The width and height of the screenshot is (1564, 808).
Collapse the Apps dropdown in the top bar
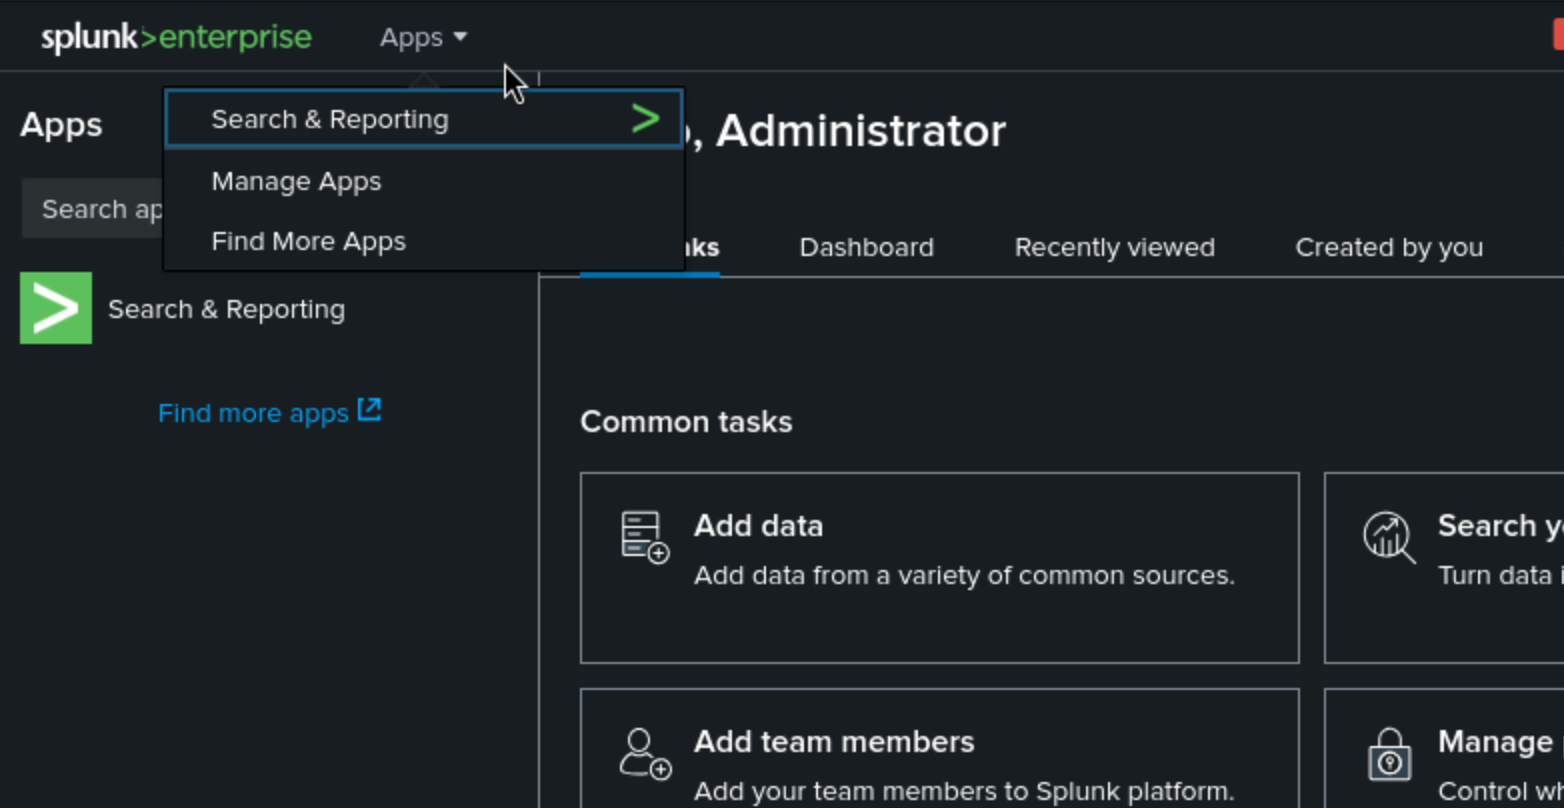[x=423, y=38]
